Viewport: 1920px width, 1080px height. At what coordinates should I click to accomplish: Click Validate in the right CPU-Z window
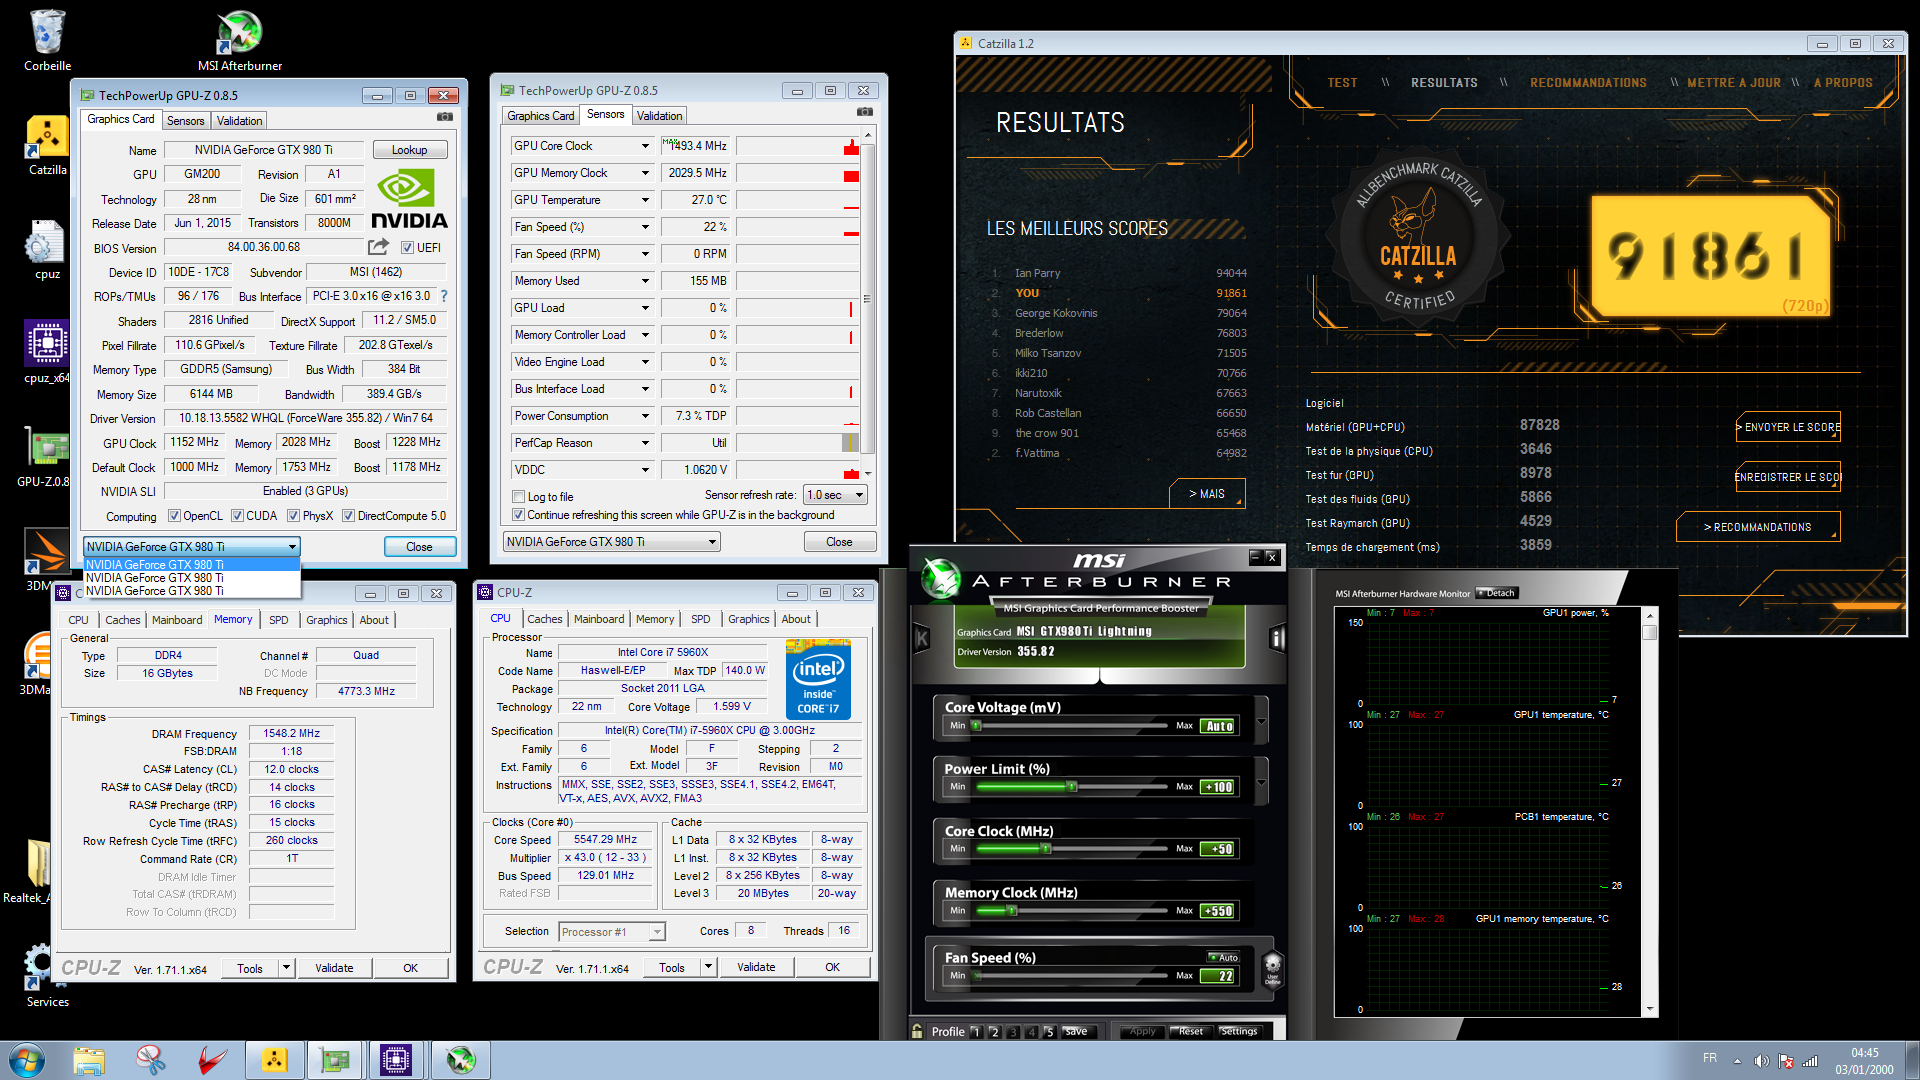click(x=756, y=967)
